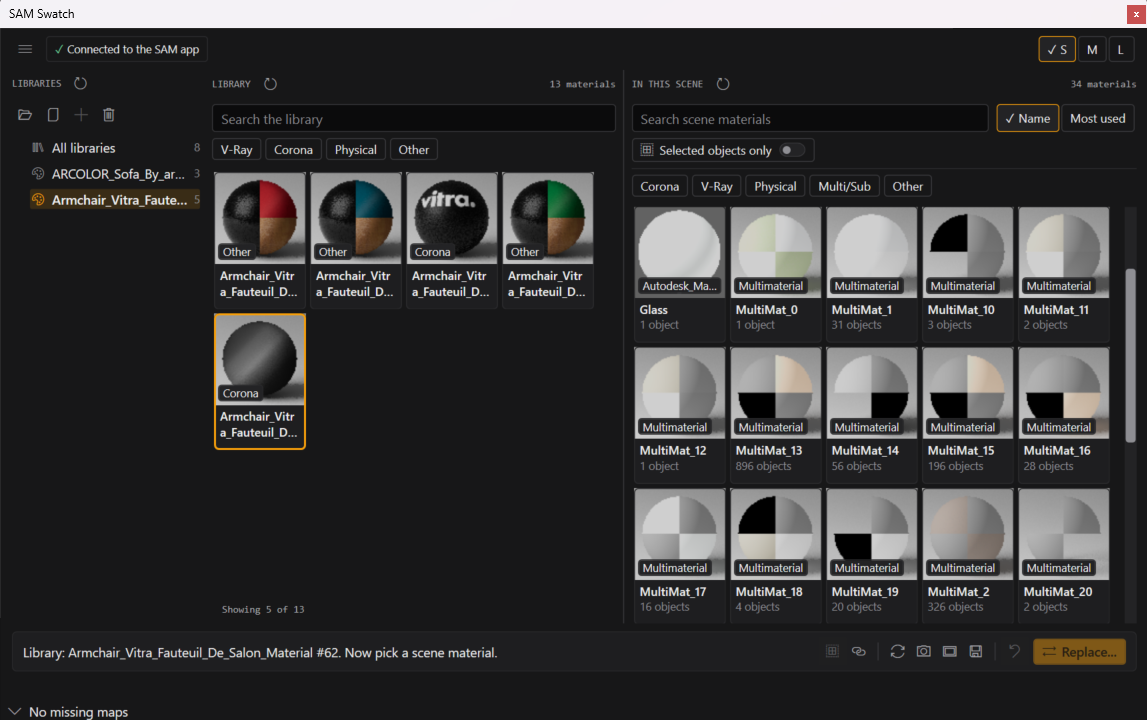Screen dimensions: 1147x720
Task: Click the floppy disk save icon
Action: (x=976, y=651)
